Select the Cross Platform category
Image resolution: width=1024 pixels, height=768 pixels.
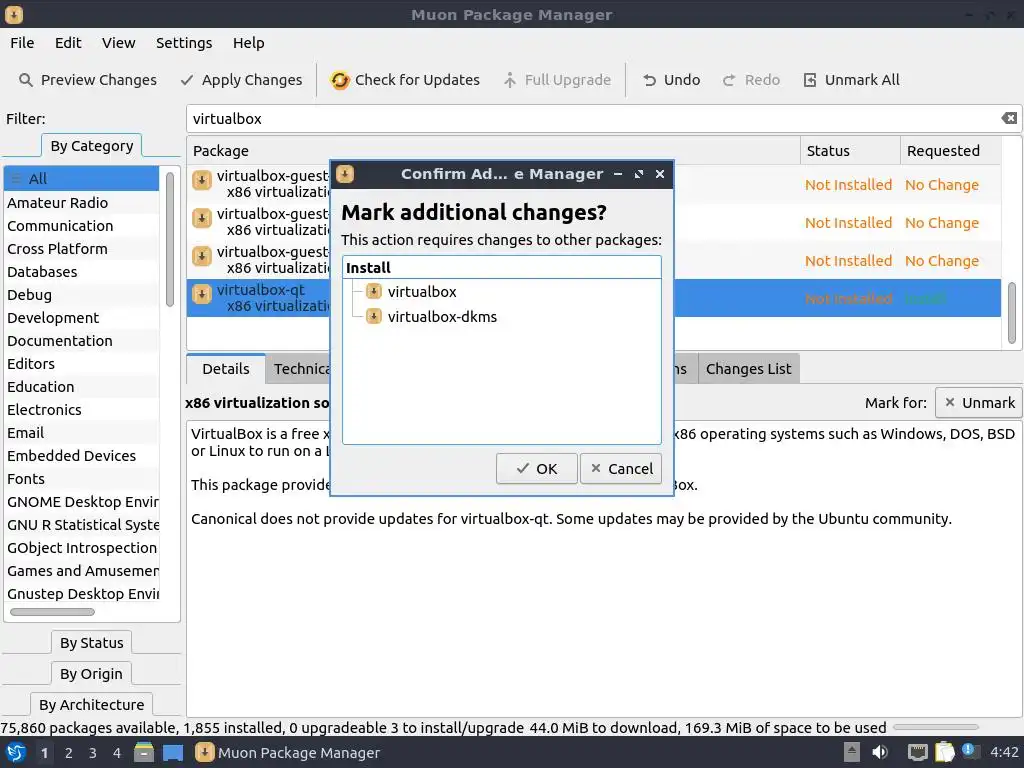pyautogui.click(x=82, y=249)
